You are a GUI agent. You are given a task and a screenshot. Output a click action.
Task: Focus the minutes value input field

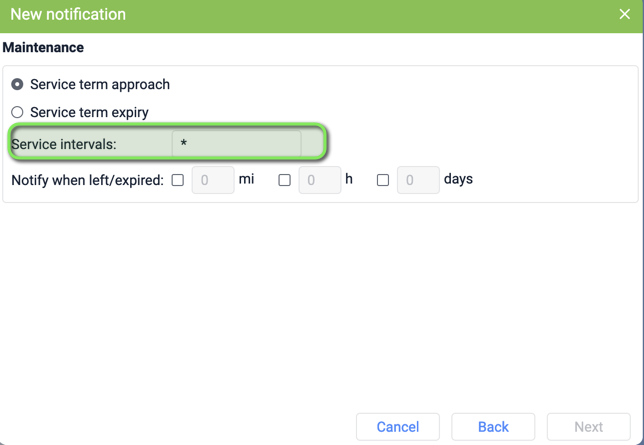click(x=213, y=180)
